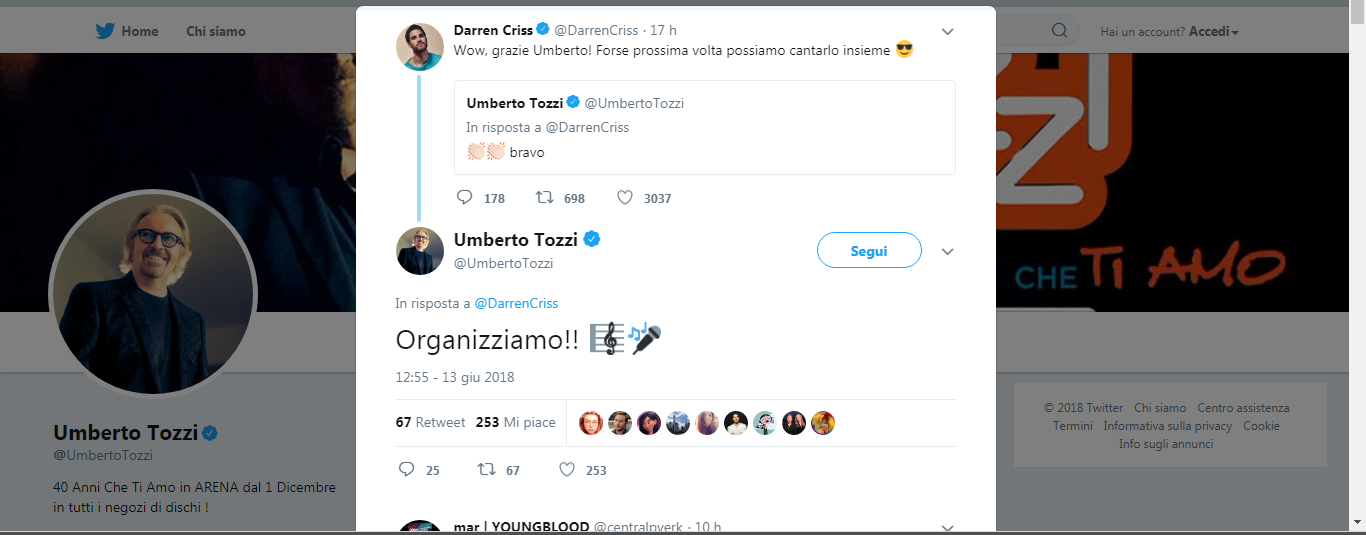Follow Umberto Tozzi with Segui button
This screenshot has width=1366, height=535.
coord(869,251)
